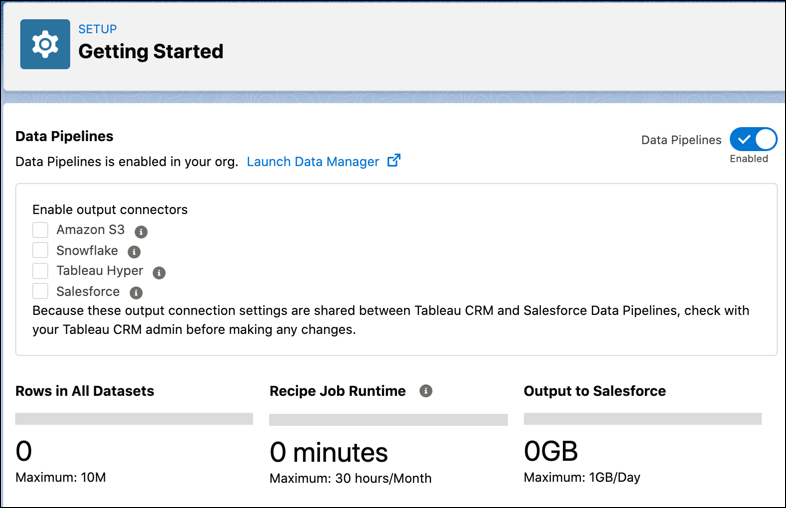This screenshot has height=508, width=786.
Task: Select the Salesforce output connector checkbox
Action: click(x=40, y=292)
